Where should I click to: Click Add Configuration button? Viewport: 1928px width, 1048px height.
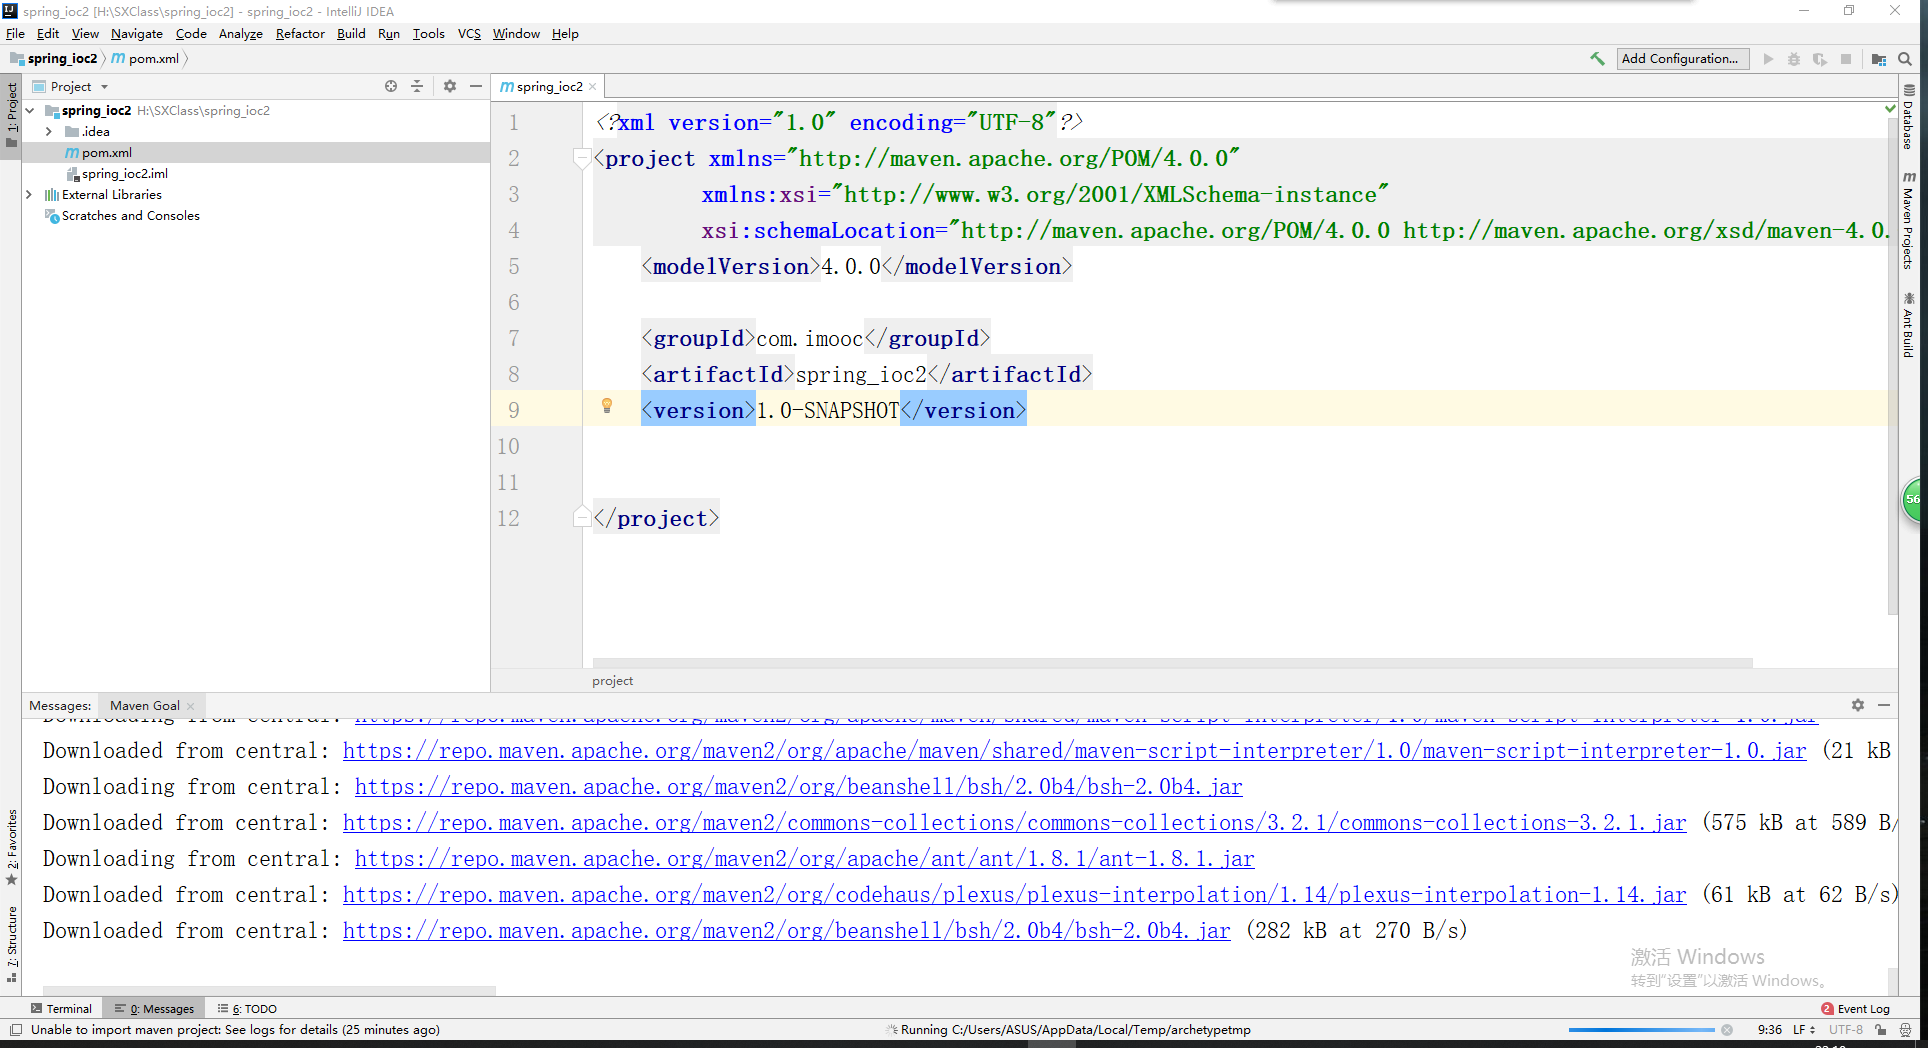1683,59
